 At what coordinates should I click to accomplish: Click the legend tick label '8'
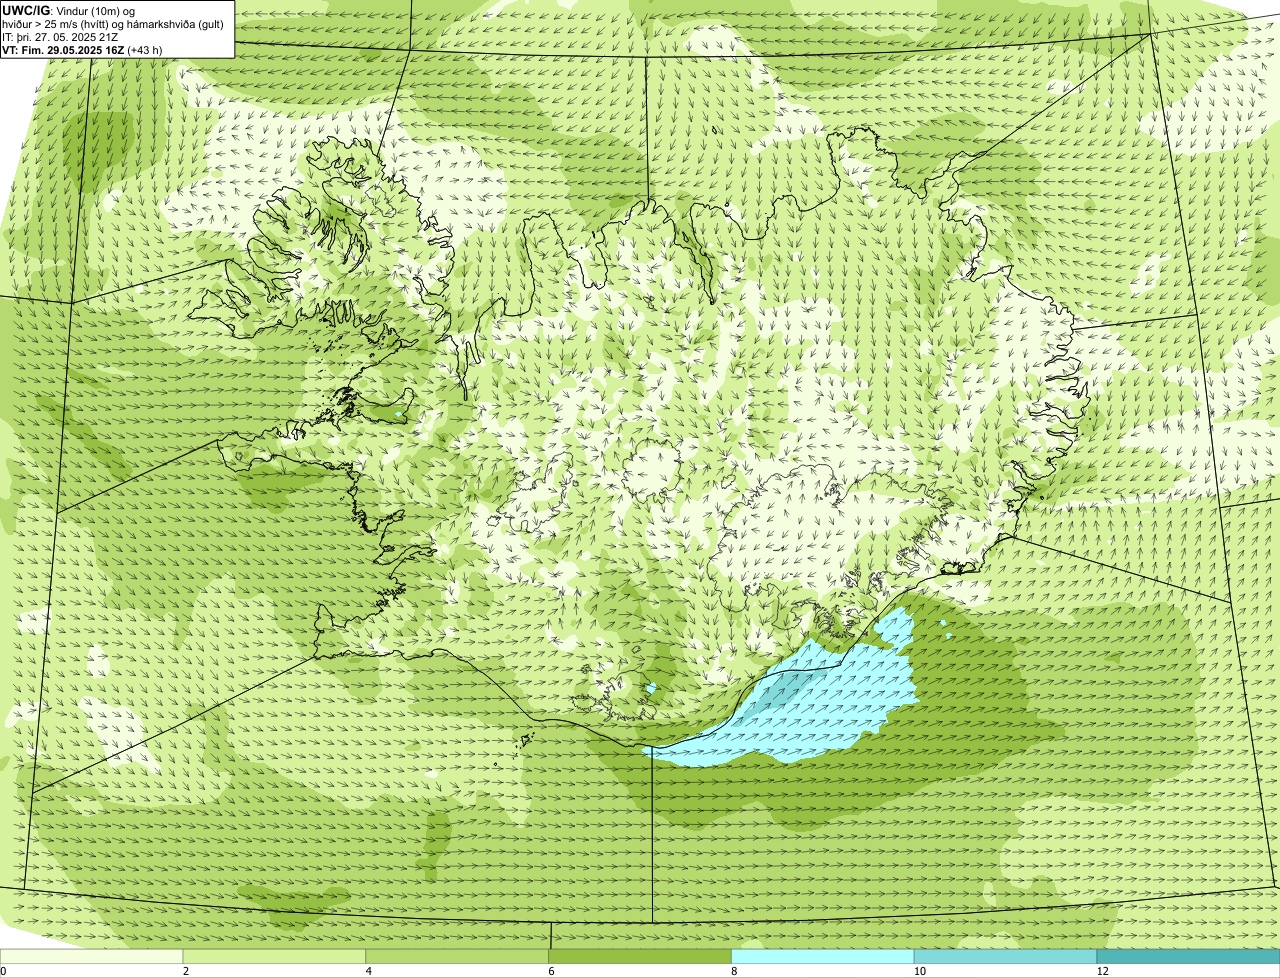point(734,971)
